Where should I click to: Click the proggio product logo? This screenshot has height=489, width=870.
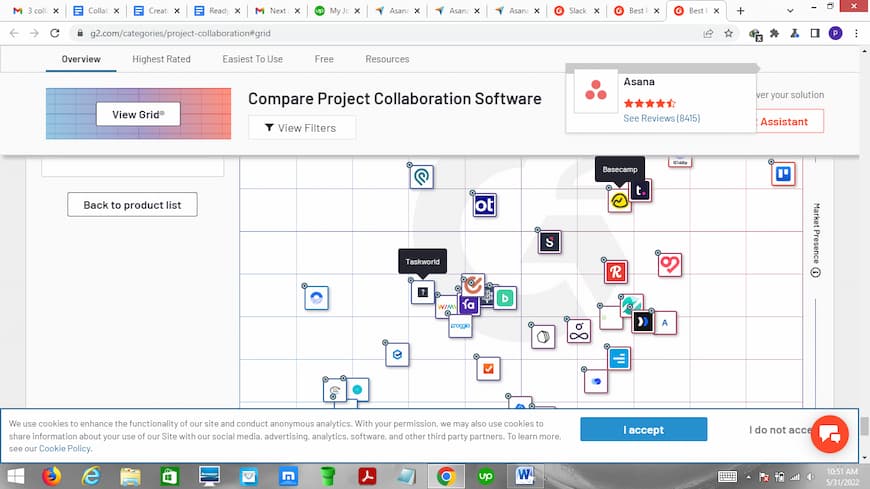coord(460,326)
